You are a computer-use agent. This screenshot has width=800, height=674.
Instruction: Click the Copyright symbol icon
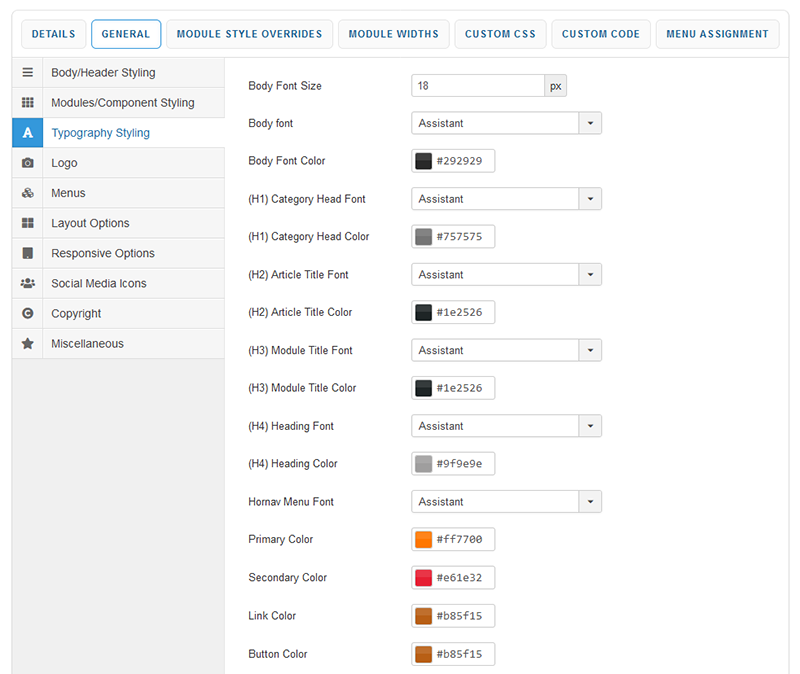pyautogui.click(x=28, y=313)
